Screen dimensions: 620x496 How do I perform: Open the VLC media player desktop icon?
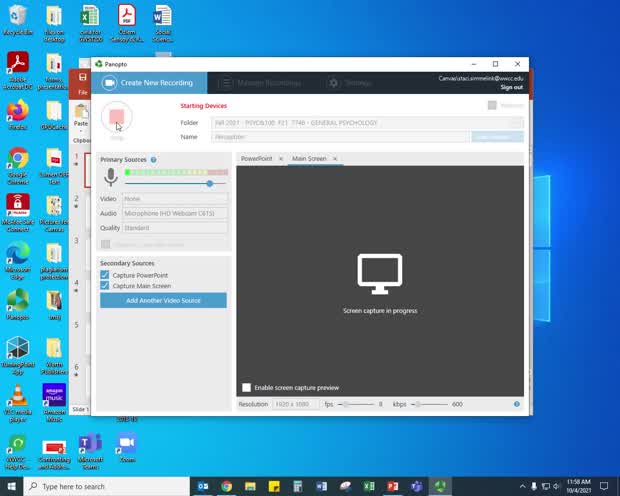point(18,403)
